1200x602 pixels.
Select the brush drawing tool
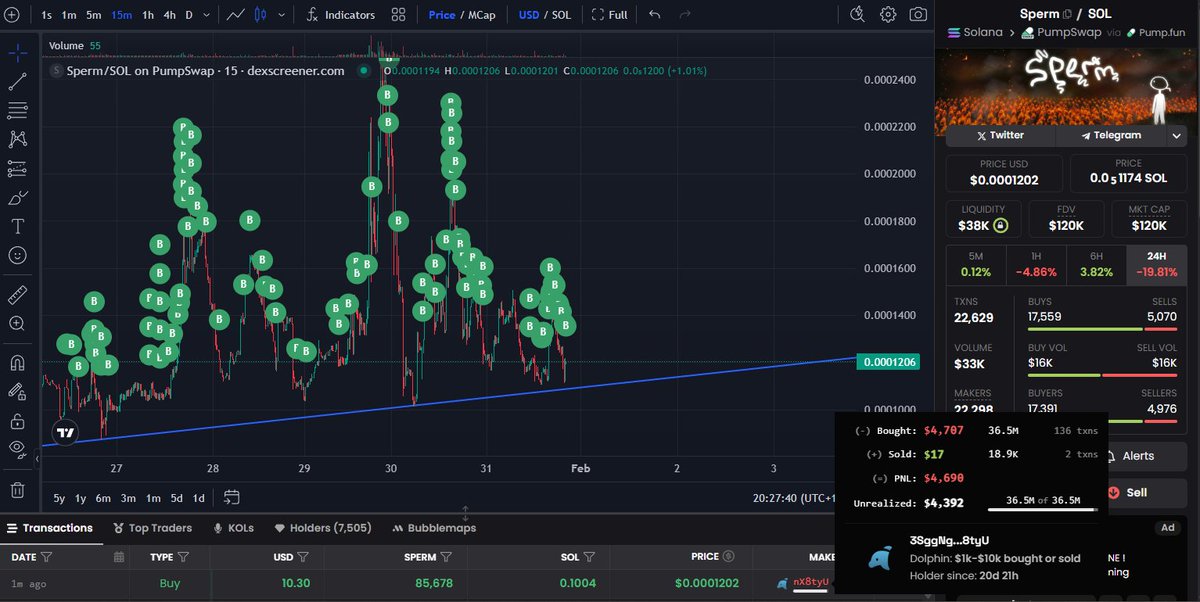click(x=17, y=198)
